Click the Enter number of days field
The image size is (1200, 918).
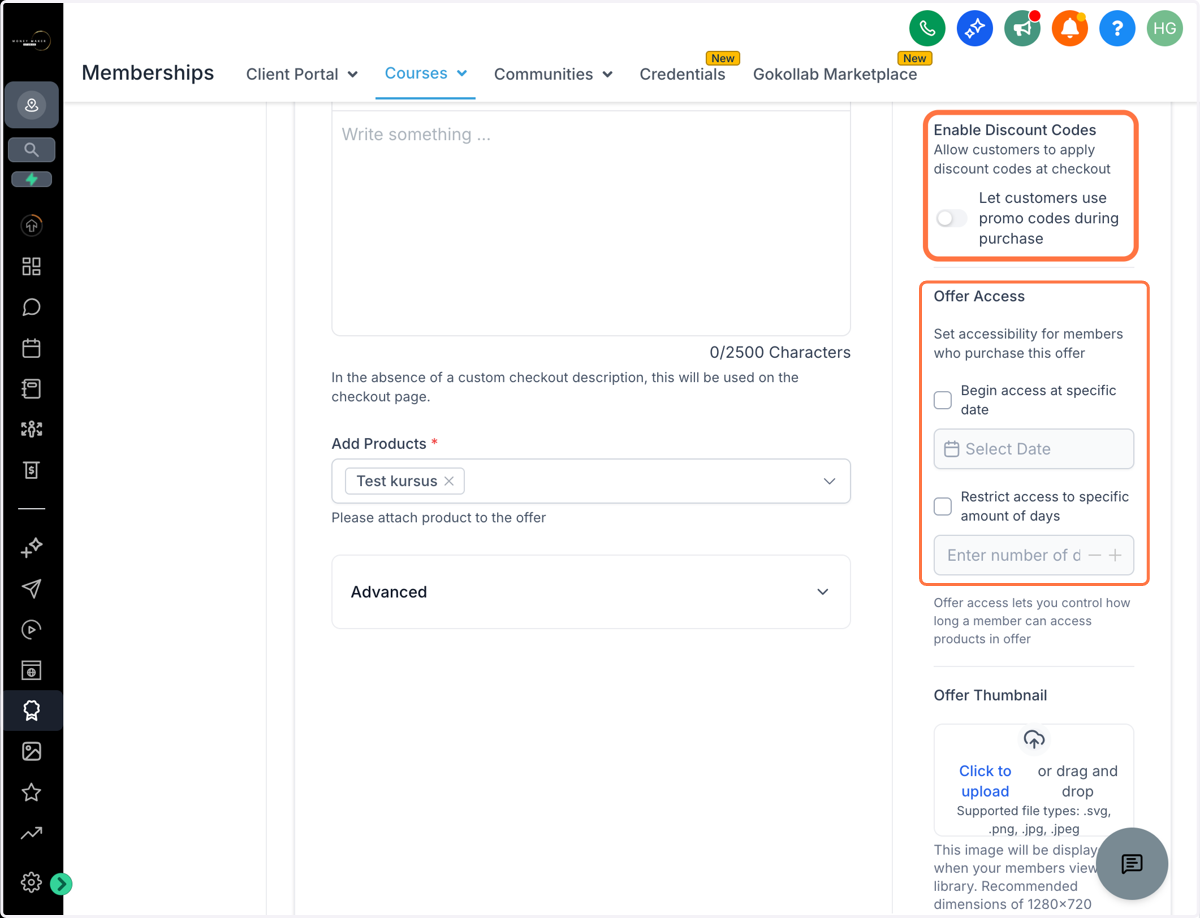[x=1034, y=555]
